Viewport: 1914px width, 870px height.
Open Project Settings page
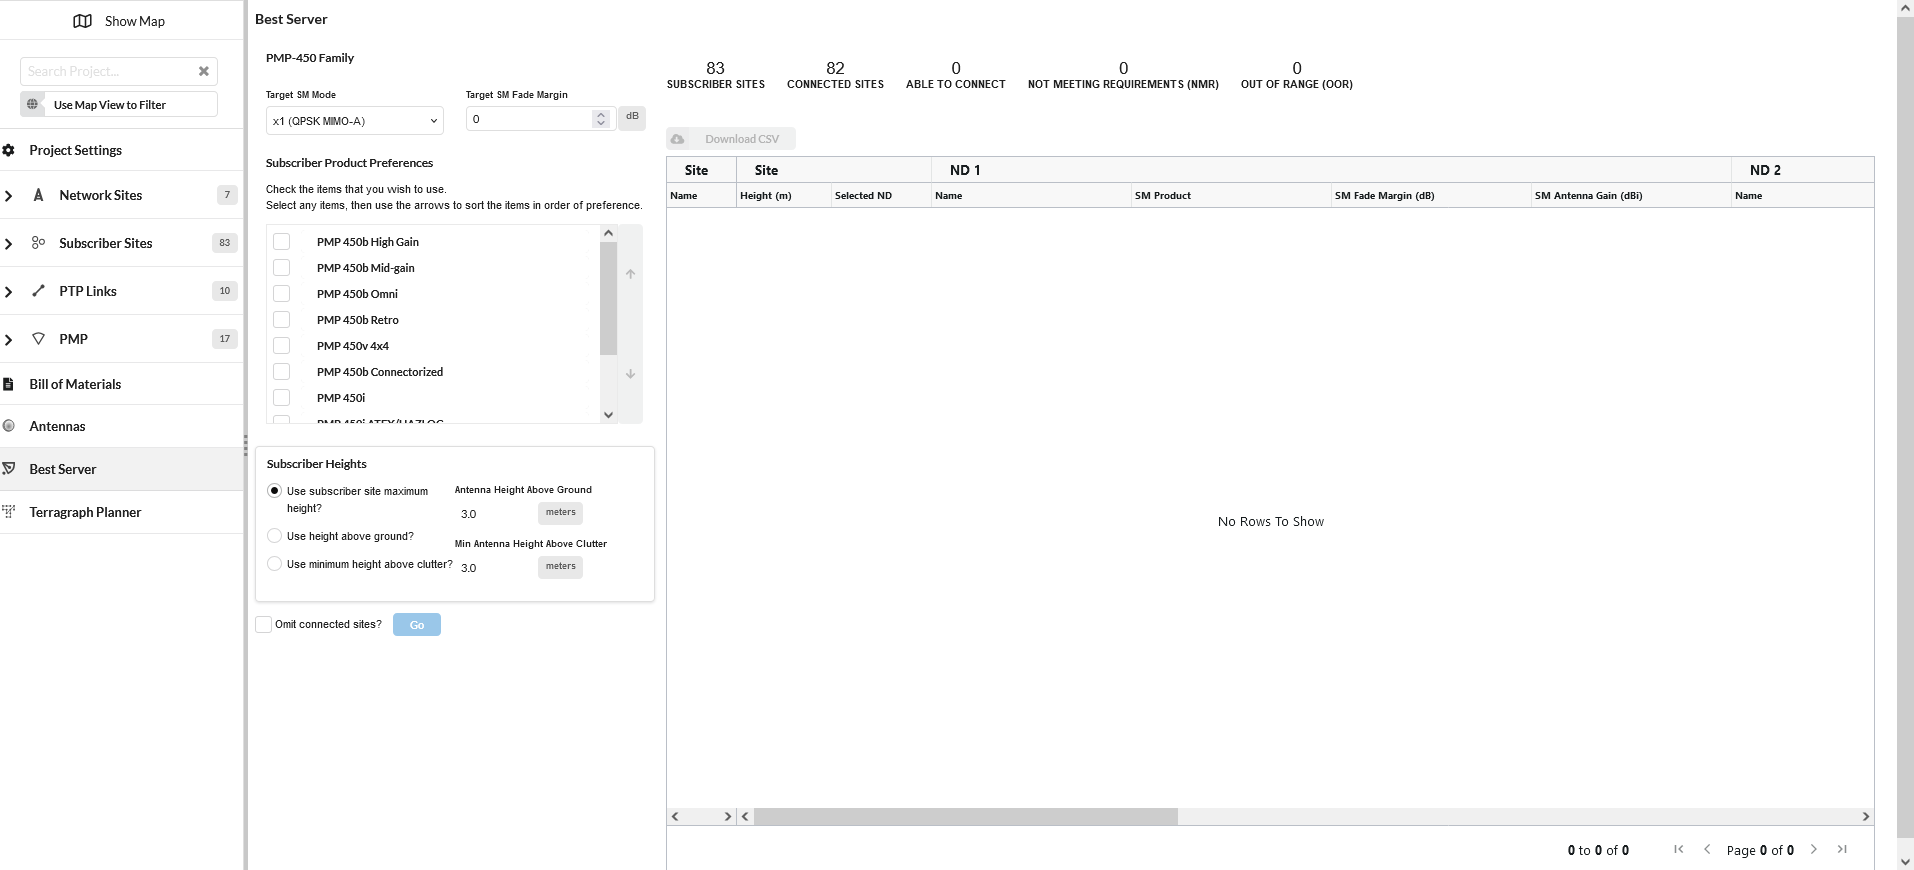click(76, 150)
